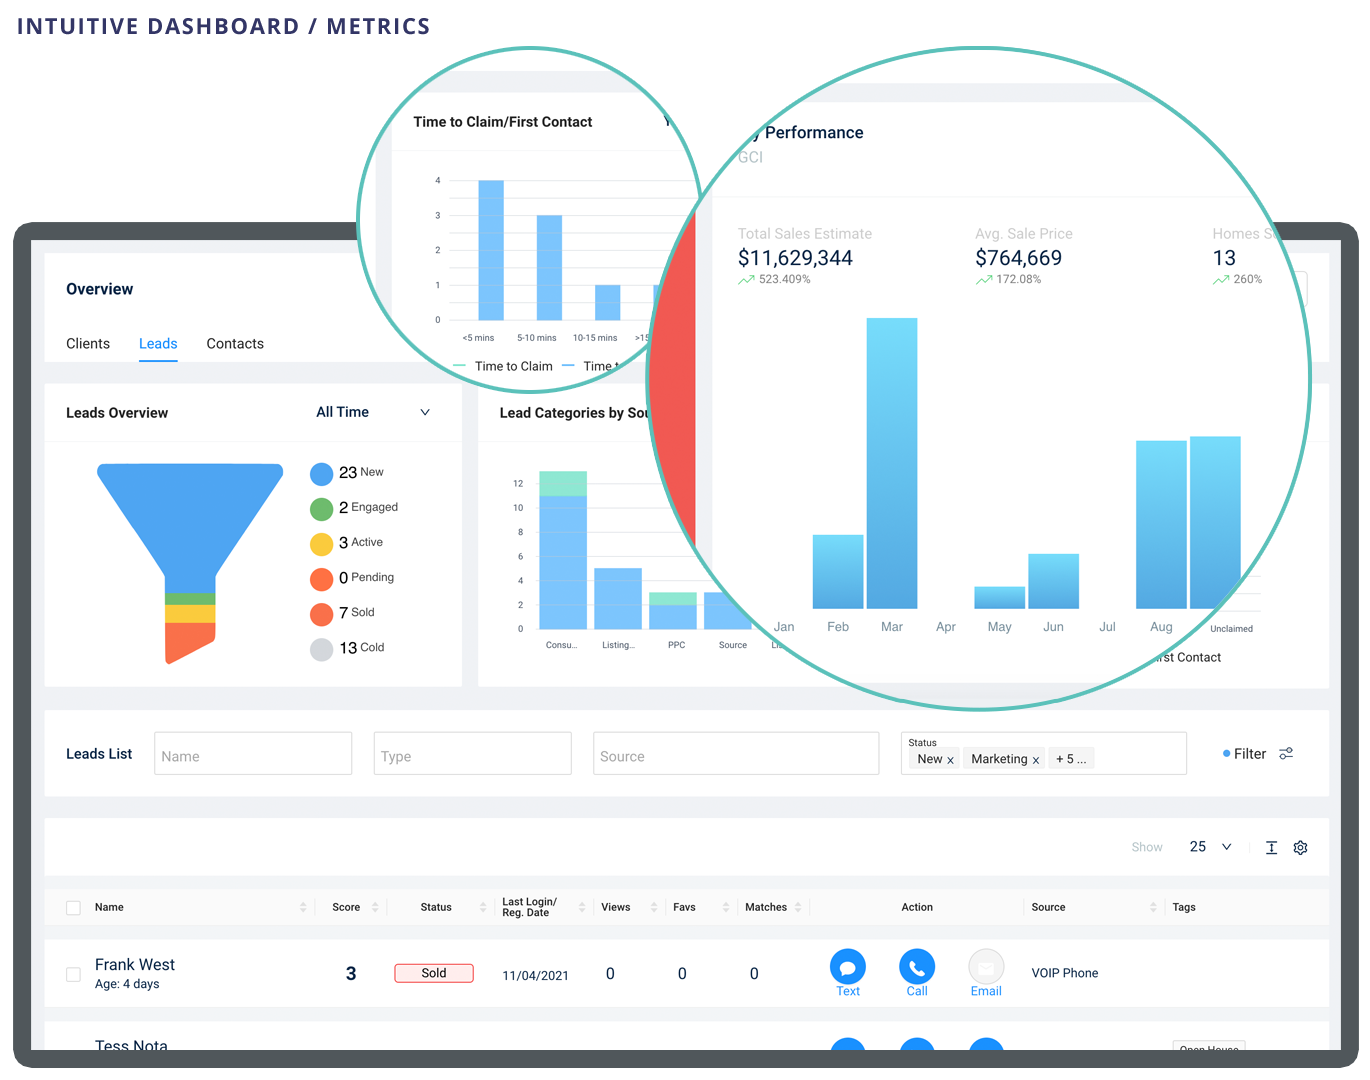Sort table by Views column arrows
The image size is (1370, 1080).
point(654,907)
